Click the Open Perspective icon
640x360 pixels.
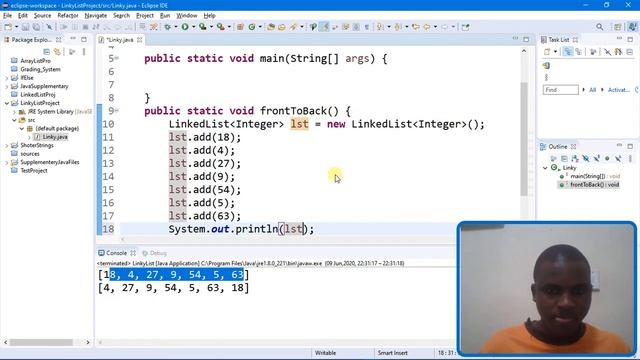[x=618, y=27]
